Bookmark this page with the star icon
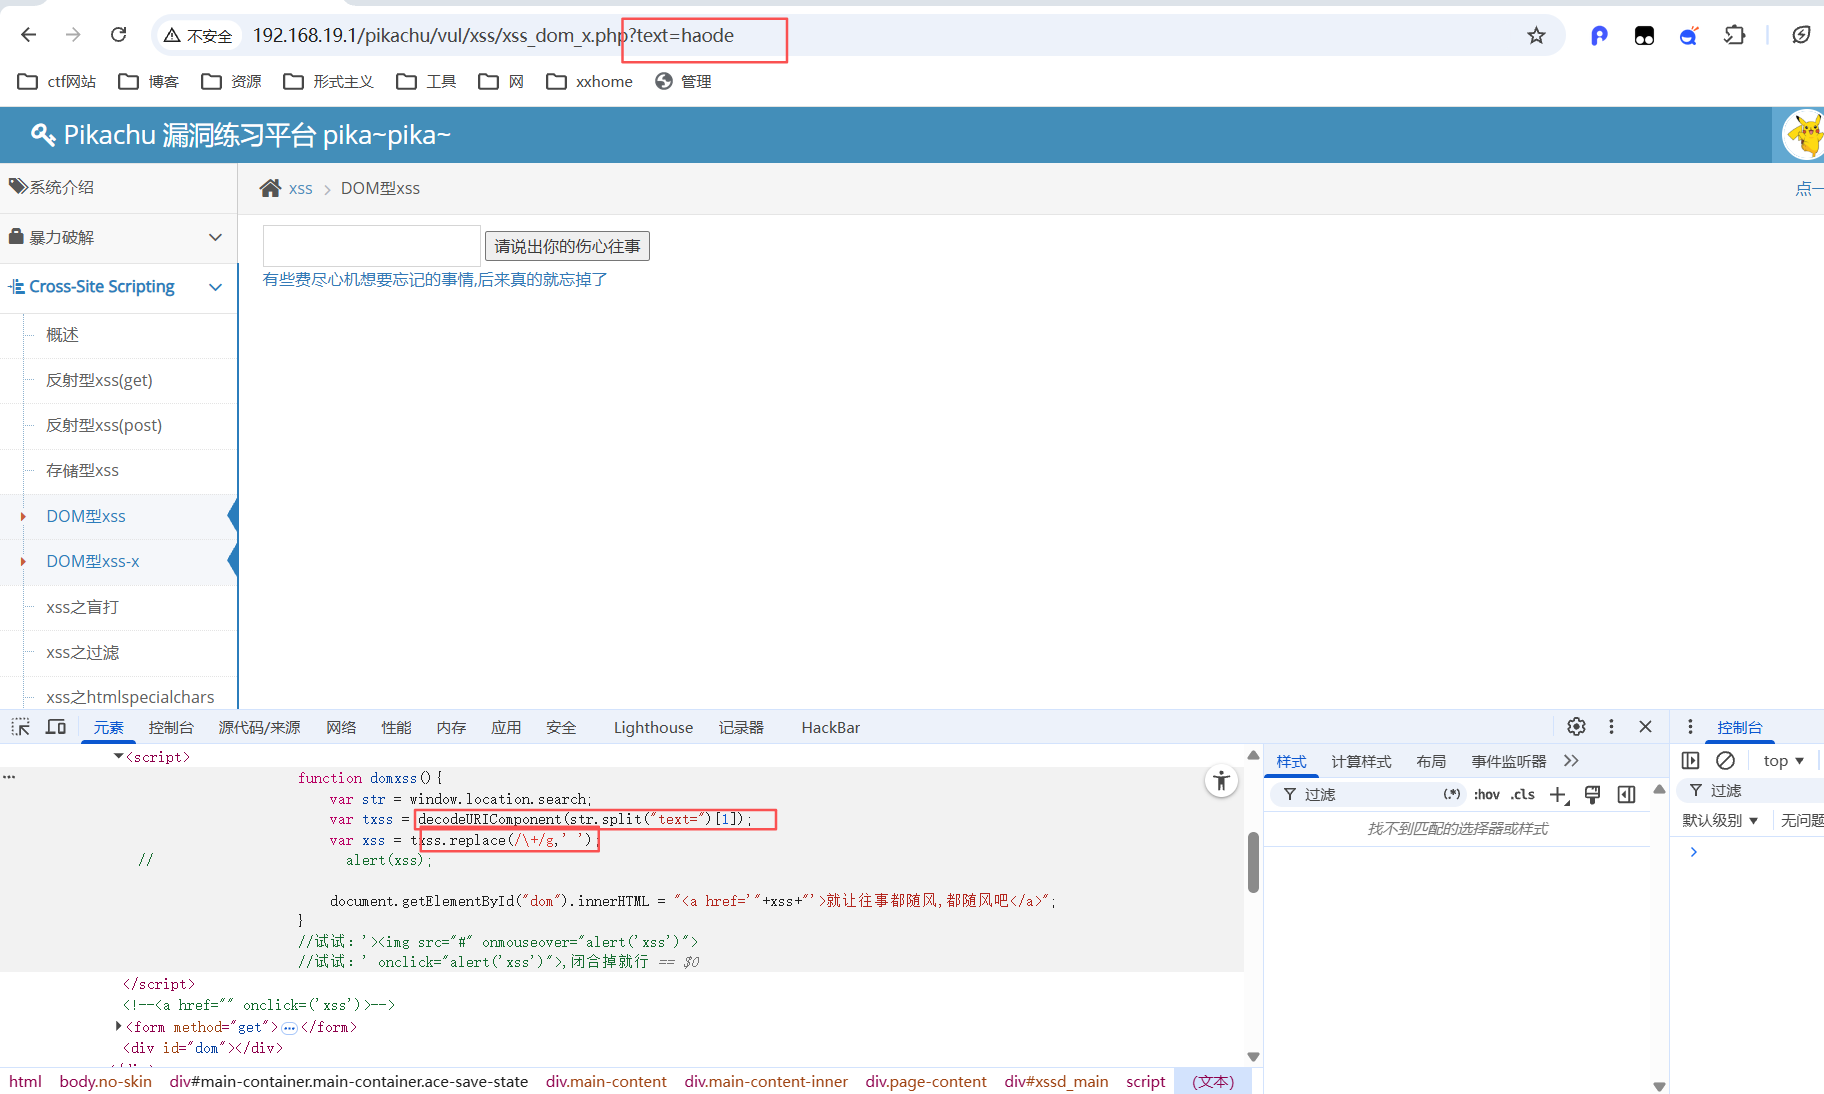Viewport: 1824px width, 1094px height. (1536, 36)
